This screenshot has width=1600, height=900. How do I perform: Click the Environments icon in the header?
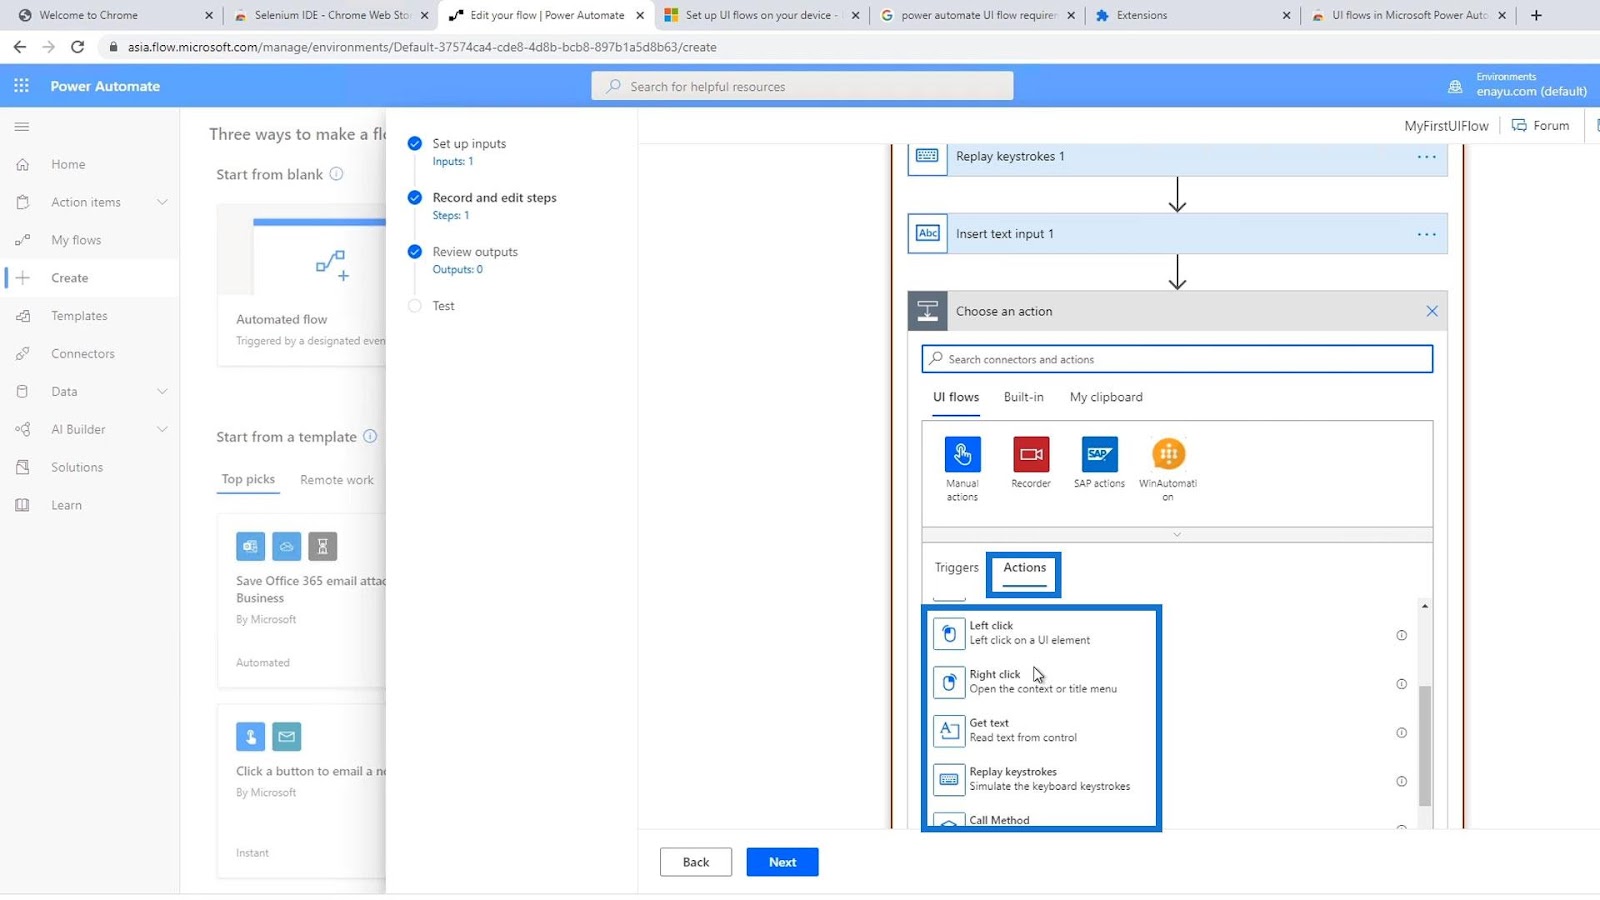(x=1455, y=86)
